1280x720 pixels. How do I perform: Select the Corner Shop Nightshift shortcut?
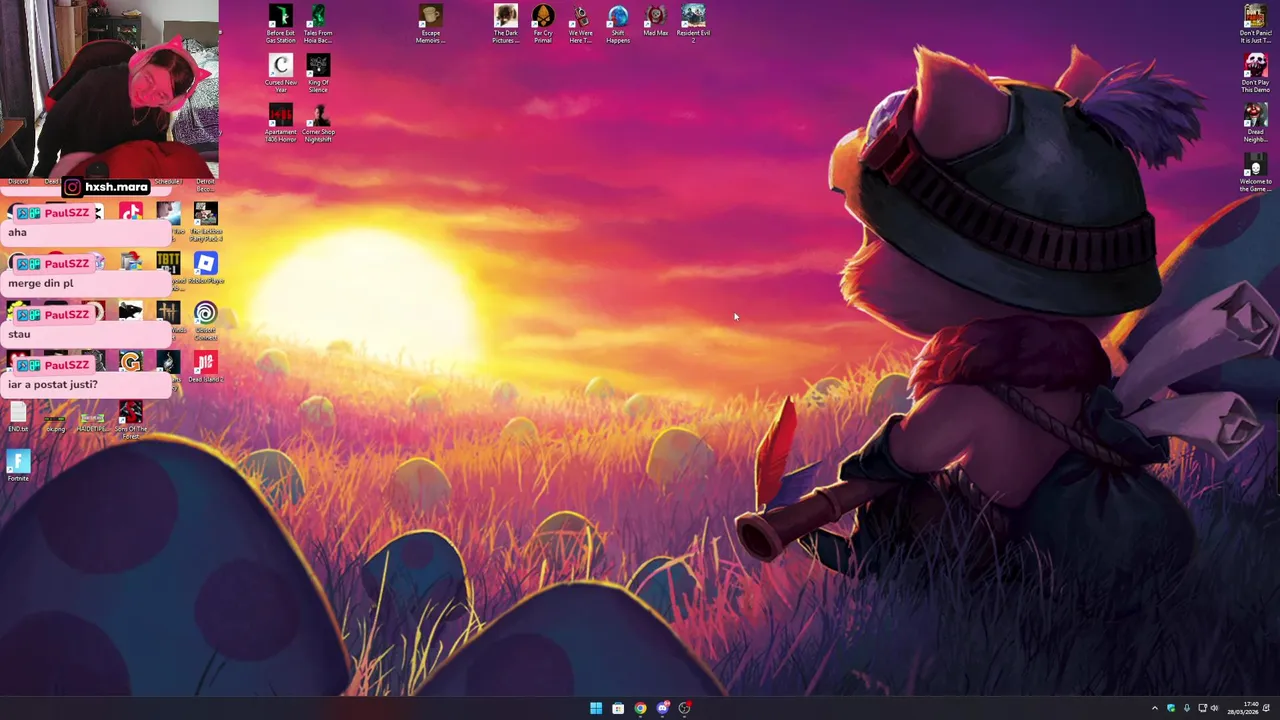tap(318, 123)
